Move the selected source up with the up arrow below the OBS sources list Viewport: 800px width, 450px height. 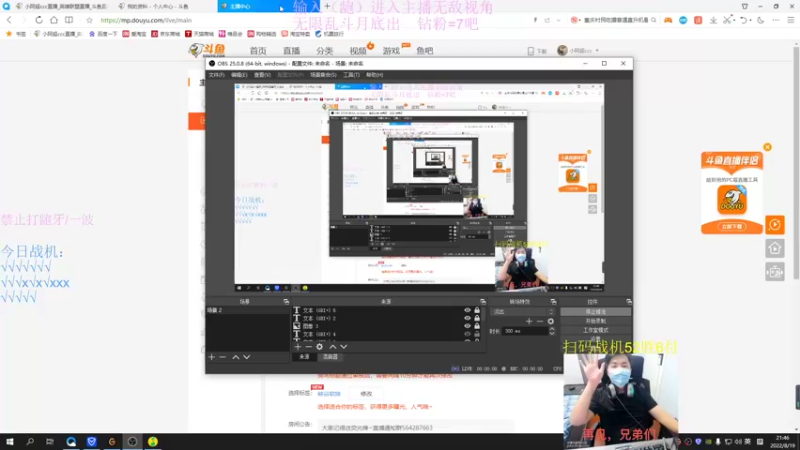[333, 347]
